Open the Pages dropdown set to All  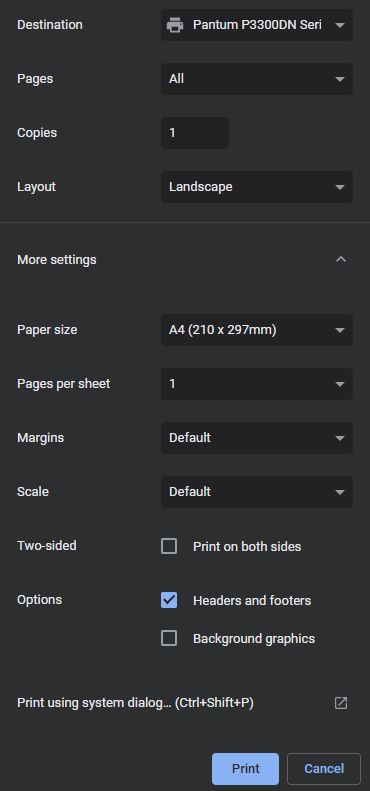pos(257,79)
